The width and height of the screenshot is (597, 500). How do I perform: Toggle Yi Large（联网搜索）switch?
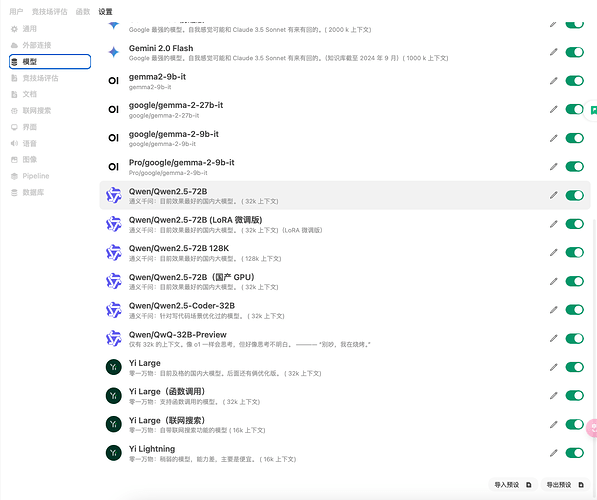[575, 425]
